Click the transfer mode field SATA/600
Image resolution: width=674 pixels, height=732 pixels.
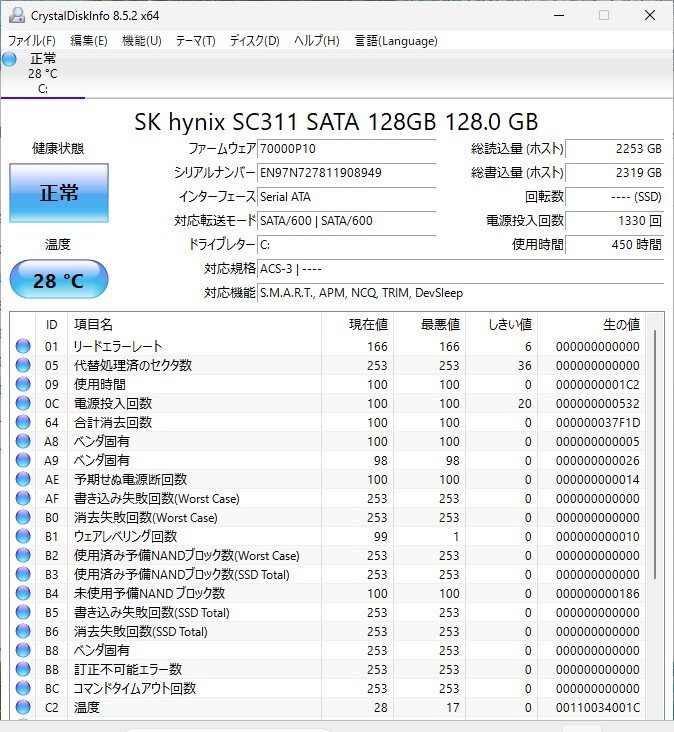(x=346, y=221)
